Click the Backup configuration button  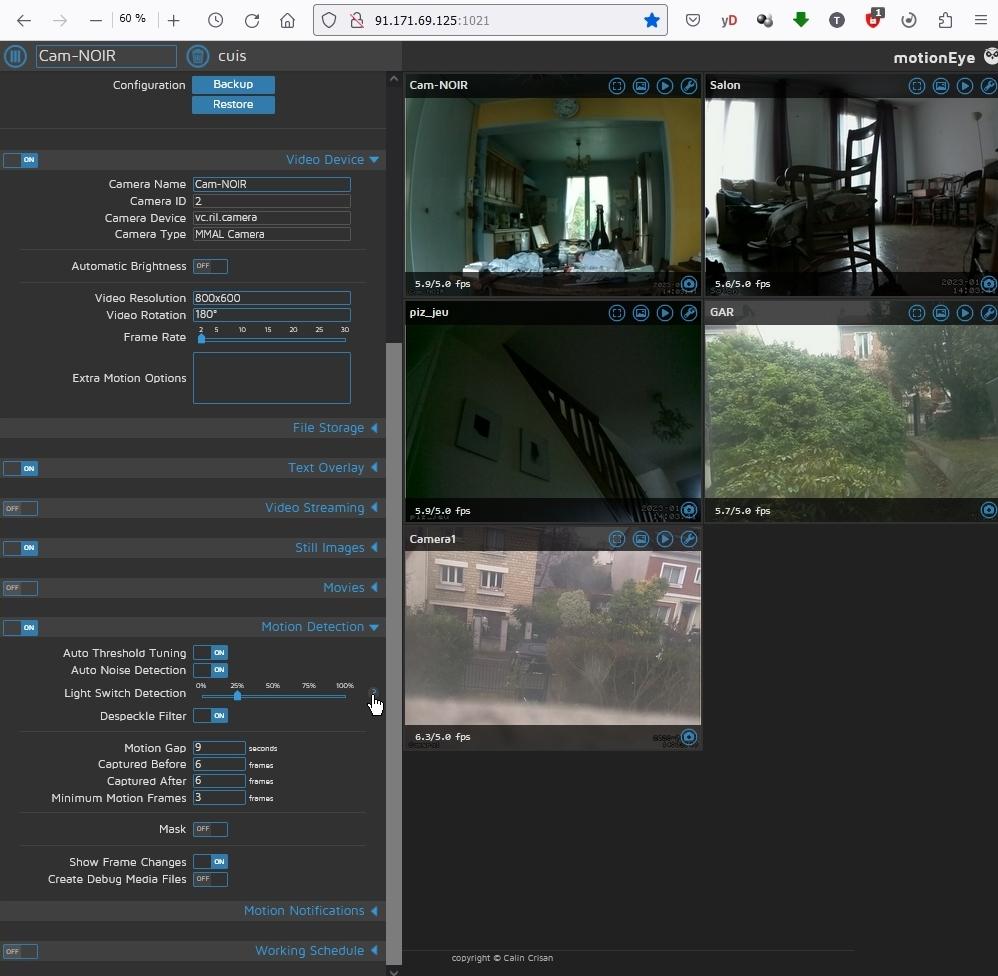233,84
